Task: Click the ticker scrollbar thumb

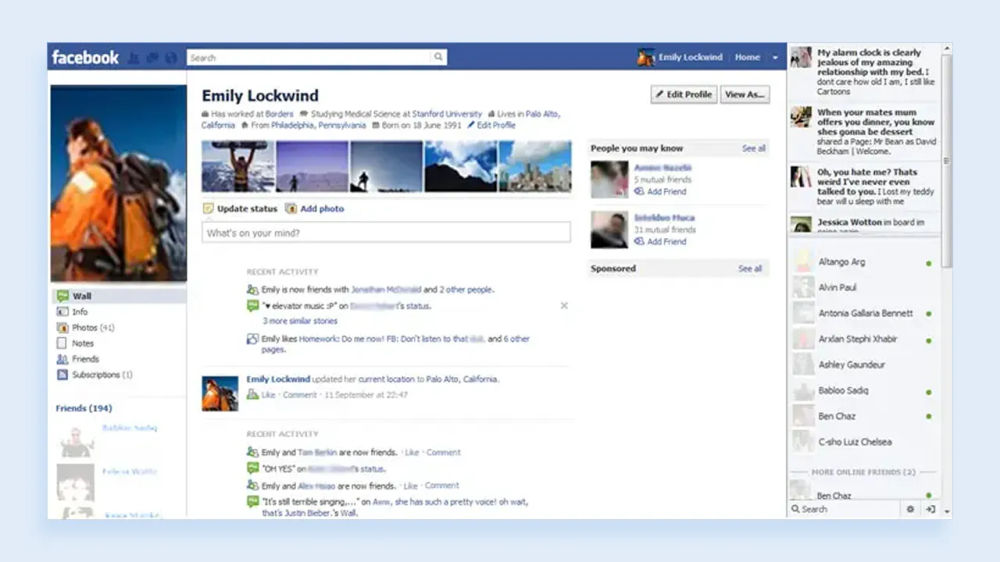Action: (946, 161)
